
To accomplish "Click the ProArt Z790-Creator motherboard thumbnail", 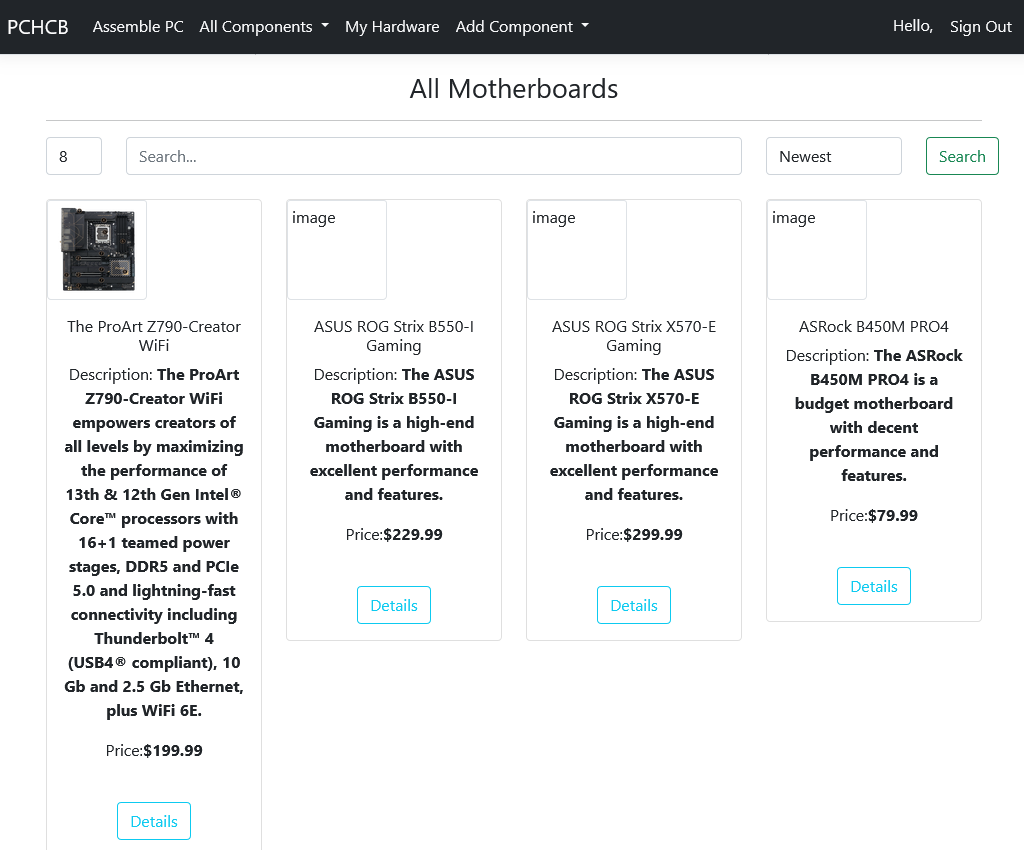I will [97, 250].
